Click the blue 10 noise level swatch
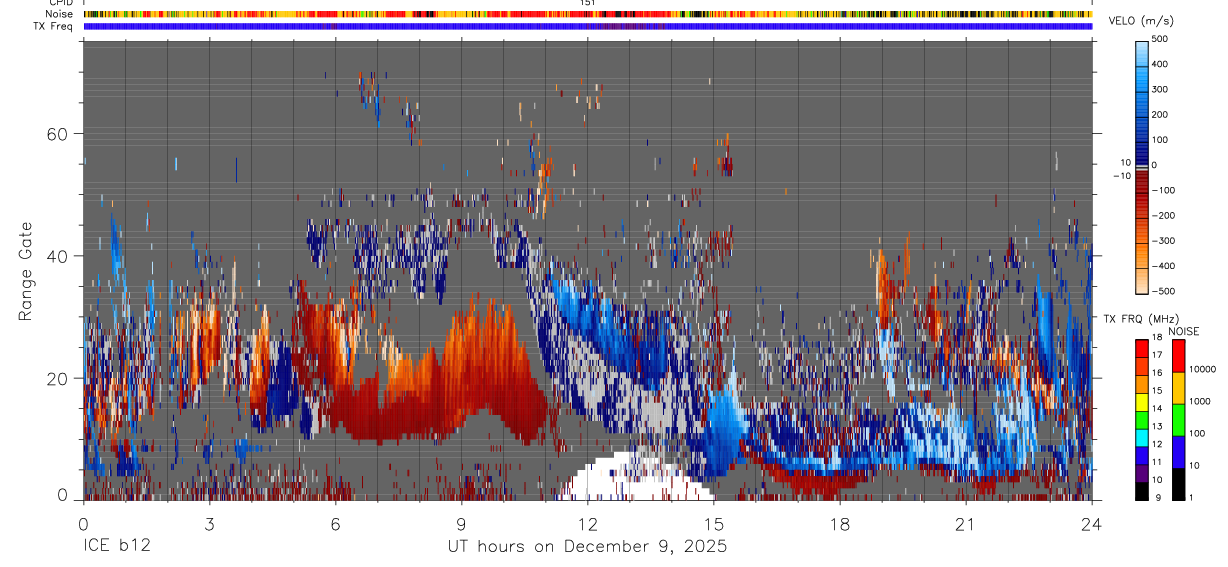 1177,451
